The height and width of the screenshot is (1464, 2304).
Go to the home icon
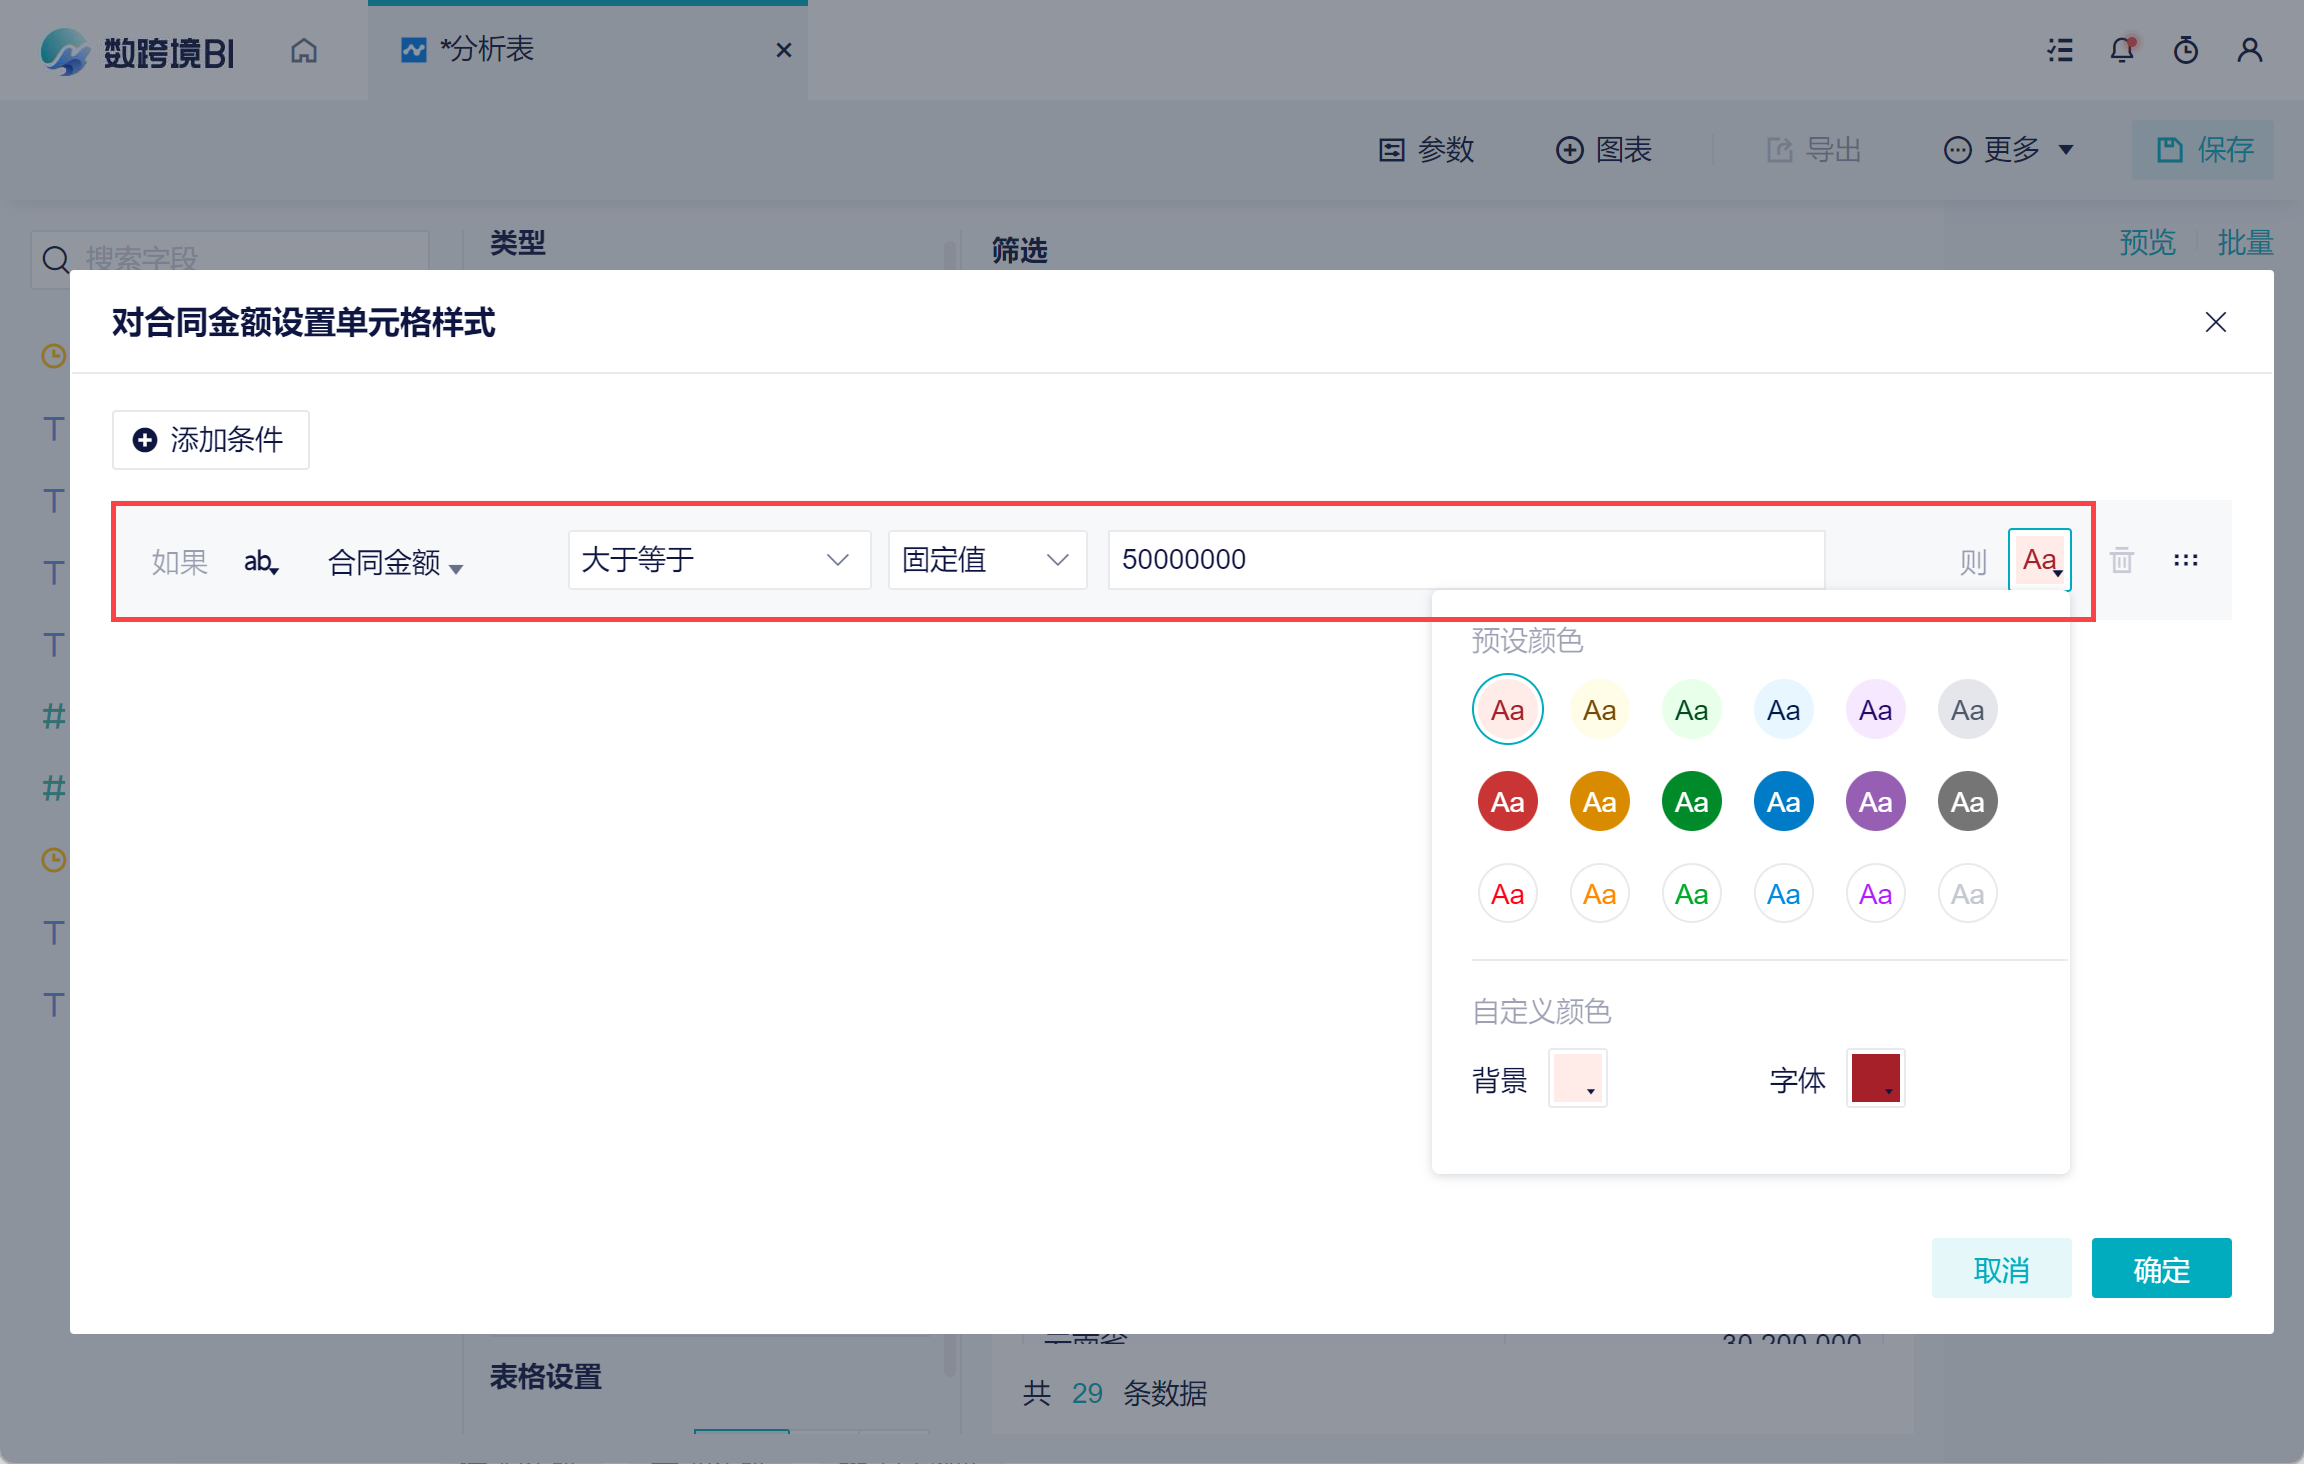click(x=304, y=50)
